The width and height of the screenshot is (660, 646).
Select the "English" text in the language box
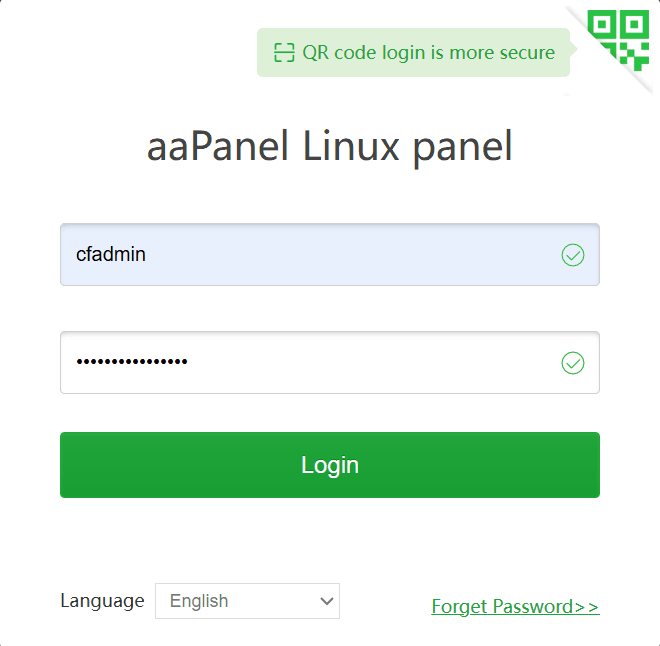coord(199,601)
